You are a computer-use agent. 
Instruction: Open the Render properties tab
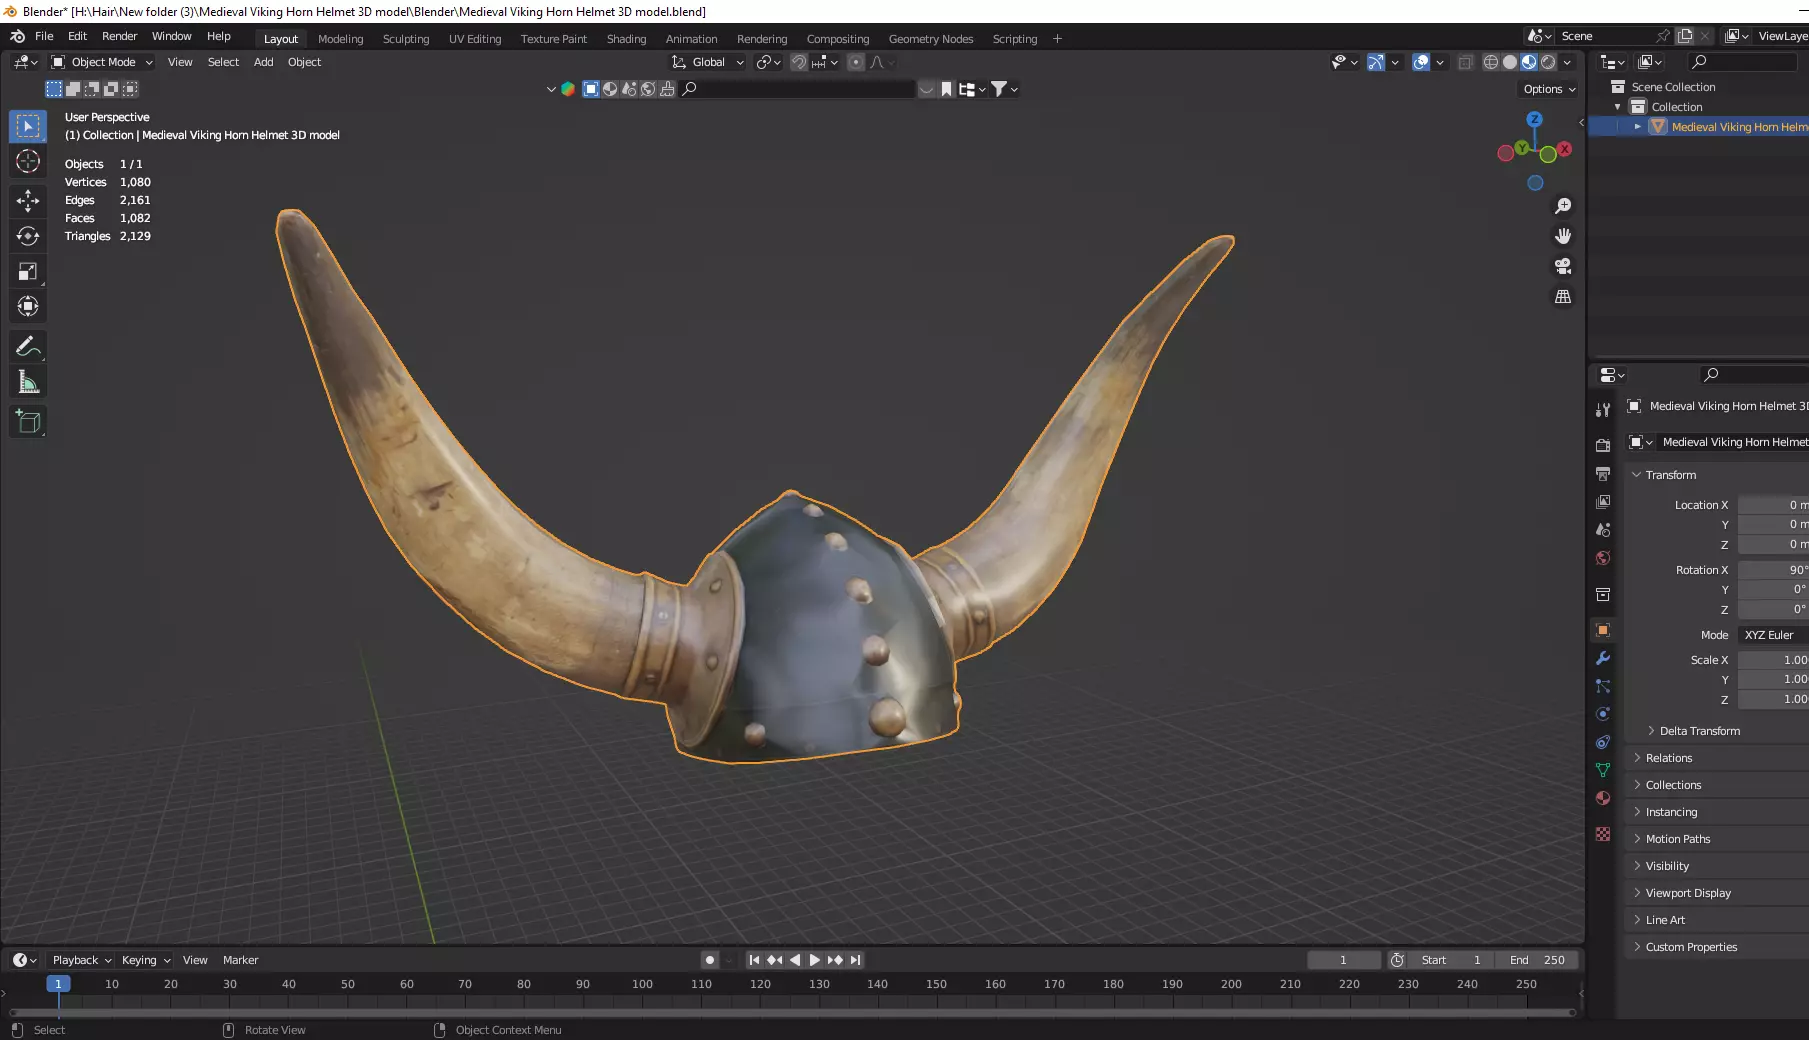click(x=1603, y=445)
